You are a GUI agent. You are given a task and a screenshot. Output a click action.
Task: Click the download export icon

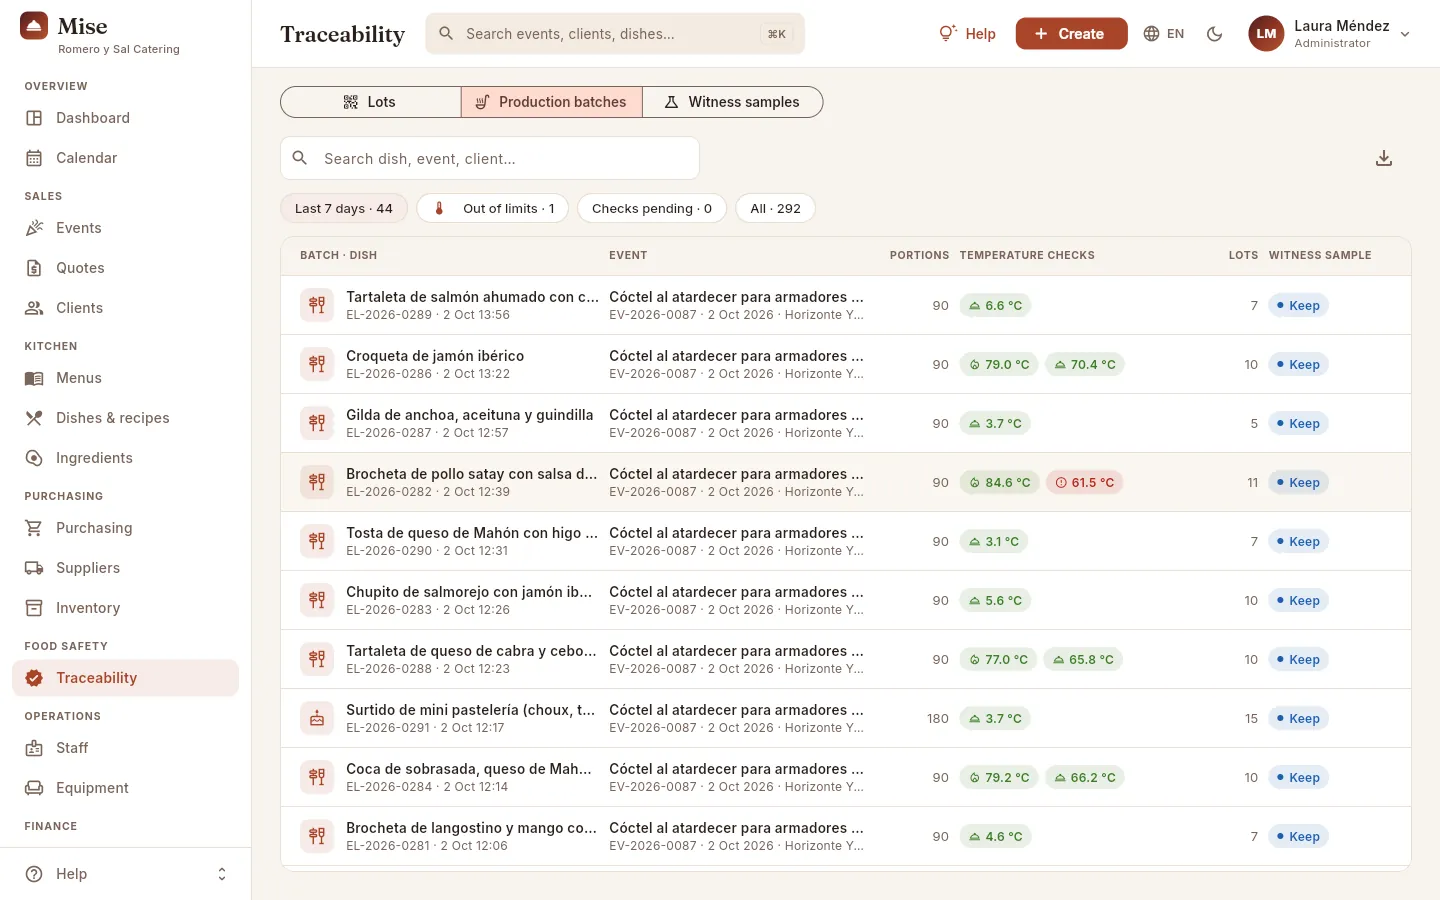click(1384, 158)
